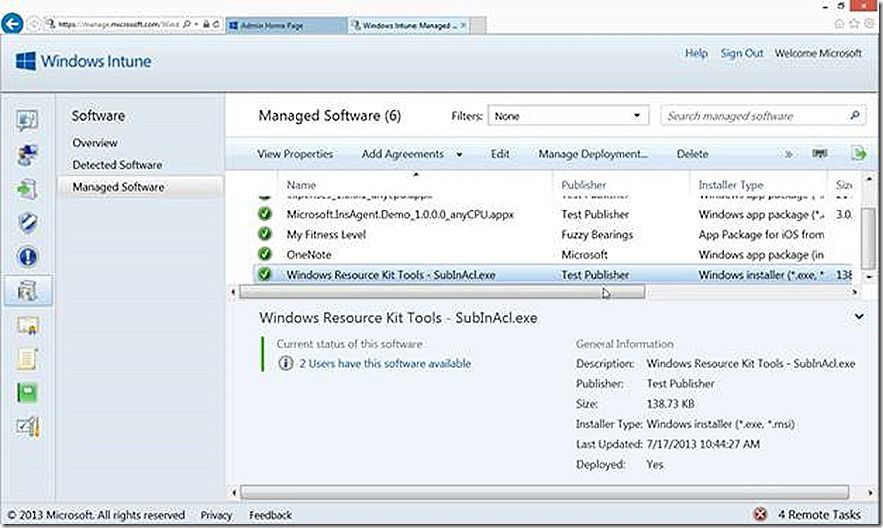Click the address bar refresh icon
The height and width of the screenshot is (528, 883).
coord(216,25)
